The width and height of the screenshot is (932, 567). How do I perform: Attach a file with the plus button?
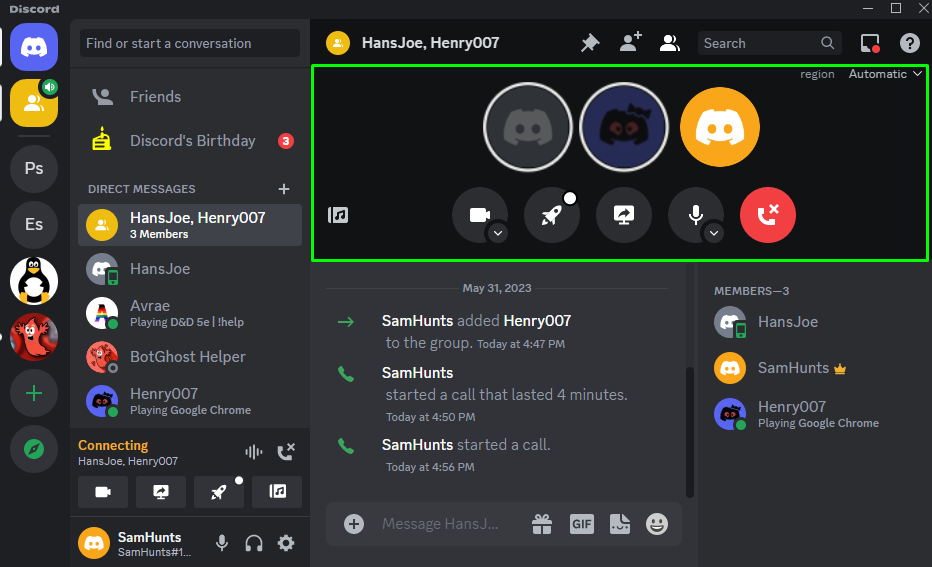coord(354,524)
